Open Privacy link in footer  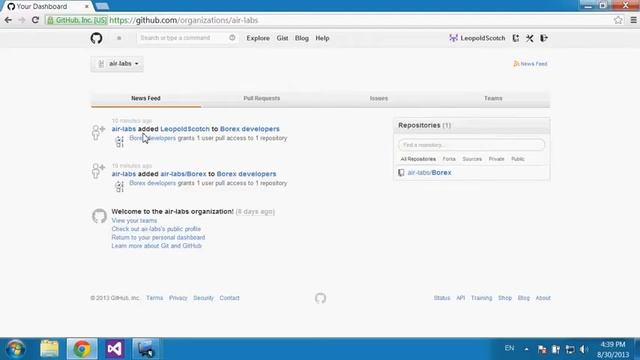tap(178, 298)
